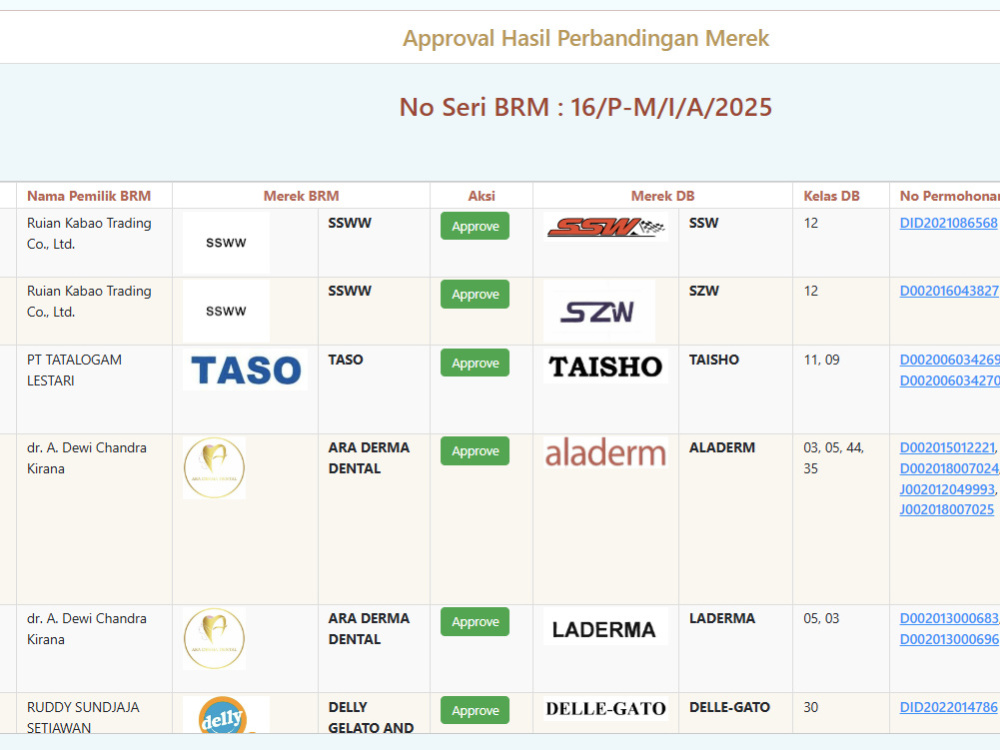Click the delly orange circle logo
This screenshot has height=750, width=1000.
click(226, 715)
